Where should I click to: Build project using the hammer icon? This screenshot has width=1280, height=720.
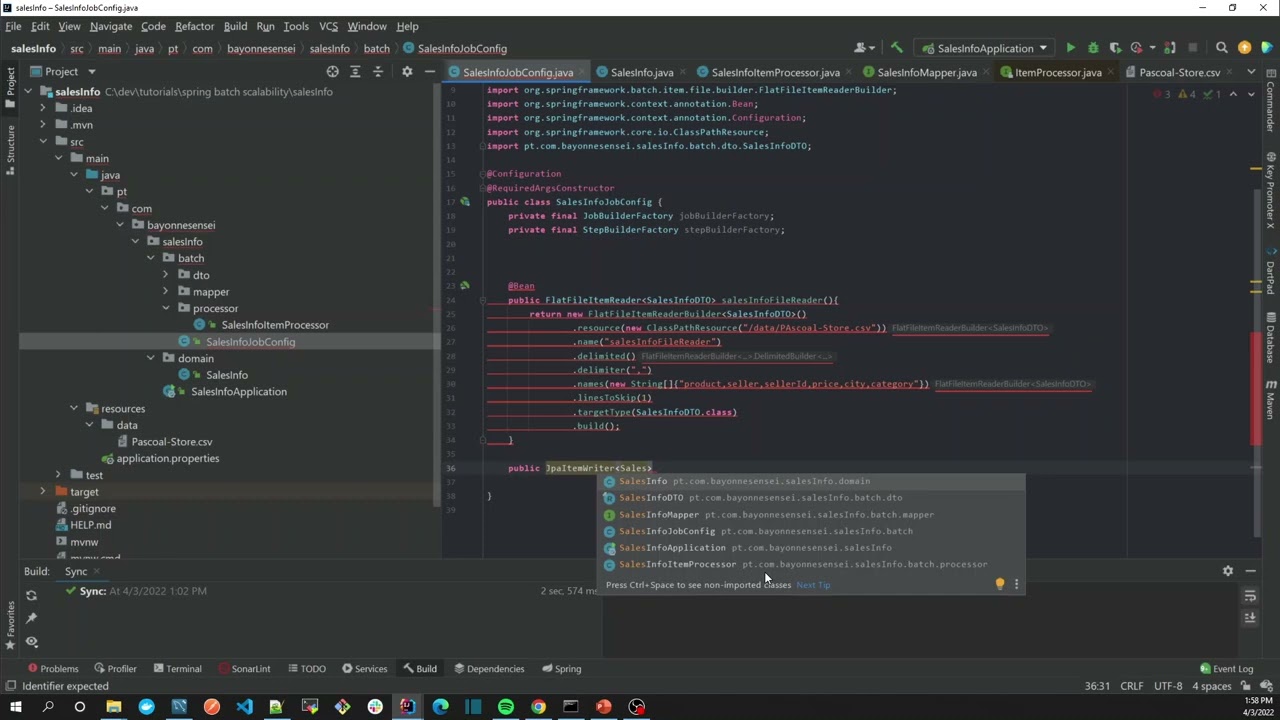(x=897, y=48)
